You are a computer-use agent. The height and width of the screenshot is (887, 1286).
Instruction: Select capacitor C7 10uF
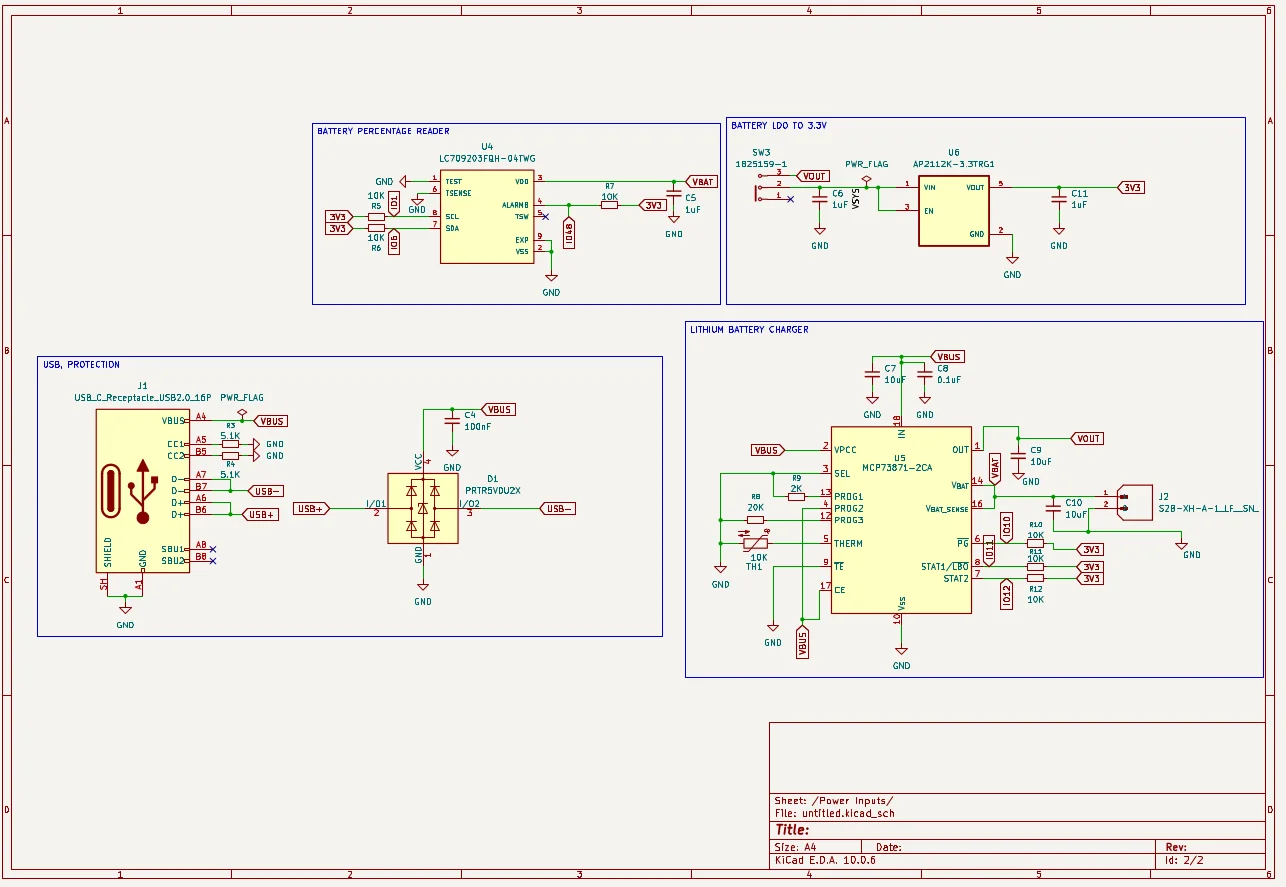[x=872, y=376]
